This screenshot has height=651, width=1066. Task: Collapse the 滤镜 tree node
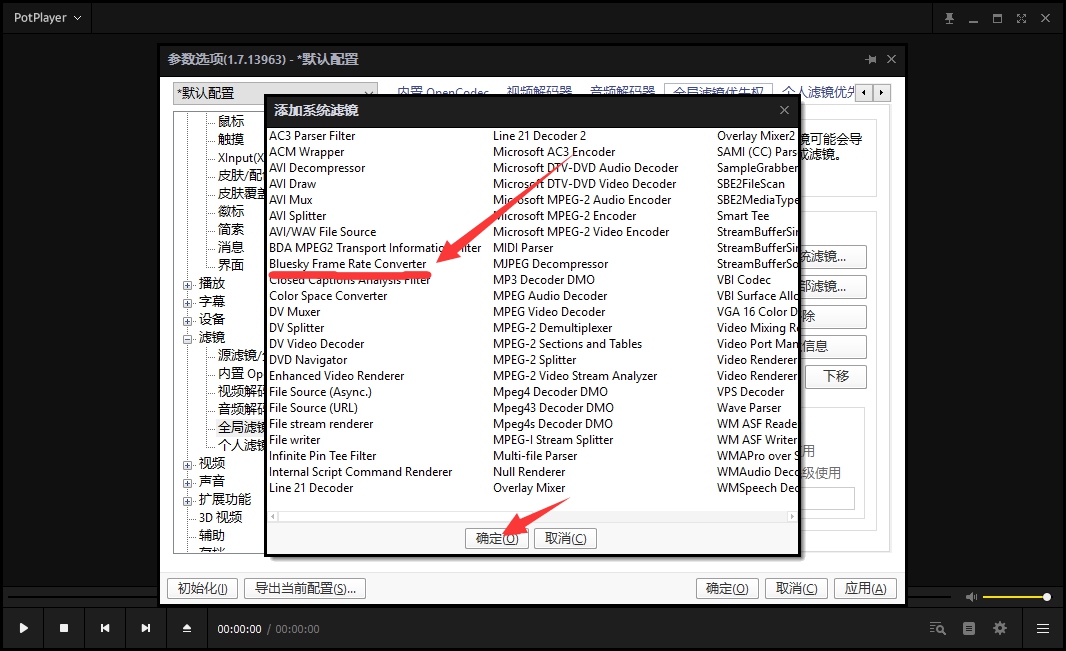(x=188, y=339)
